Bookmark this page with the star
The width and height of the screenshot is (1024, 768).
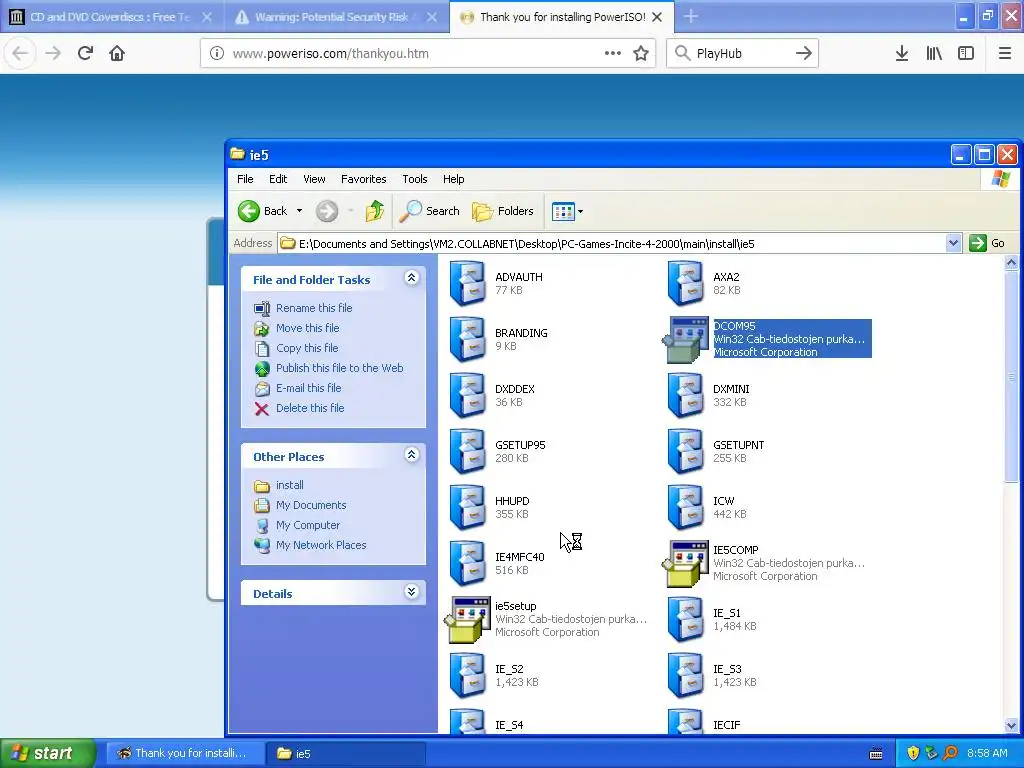click(641, 54)
